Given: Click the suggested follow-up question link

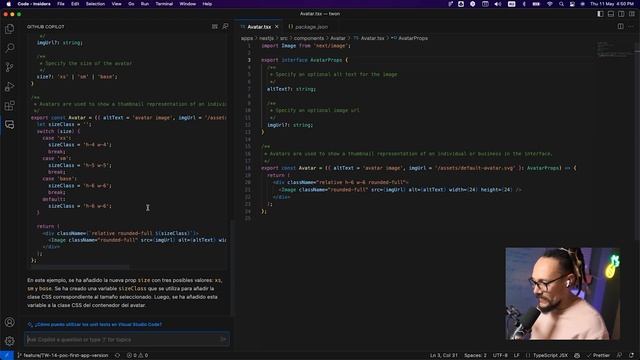Looking at the screenshot, I should (98, 324).
